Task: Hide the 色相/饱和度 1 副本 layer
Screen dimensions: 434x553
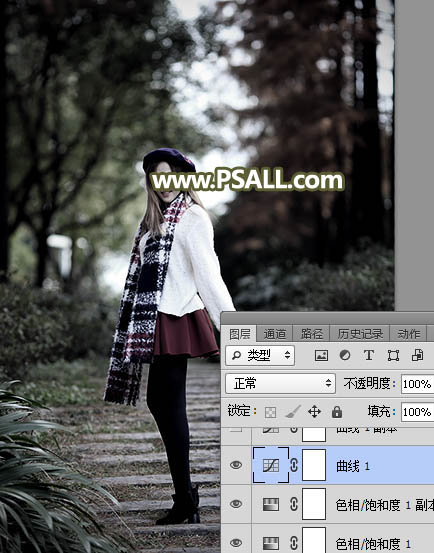Action: (x=236, y=504)
